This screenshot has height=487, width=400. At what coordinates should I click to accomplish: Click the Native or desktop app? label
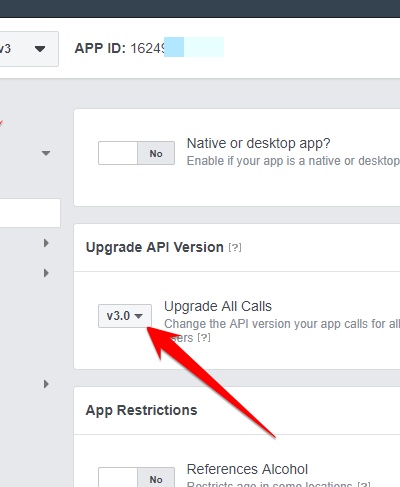click(x=258, y=143)
